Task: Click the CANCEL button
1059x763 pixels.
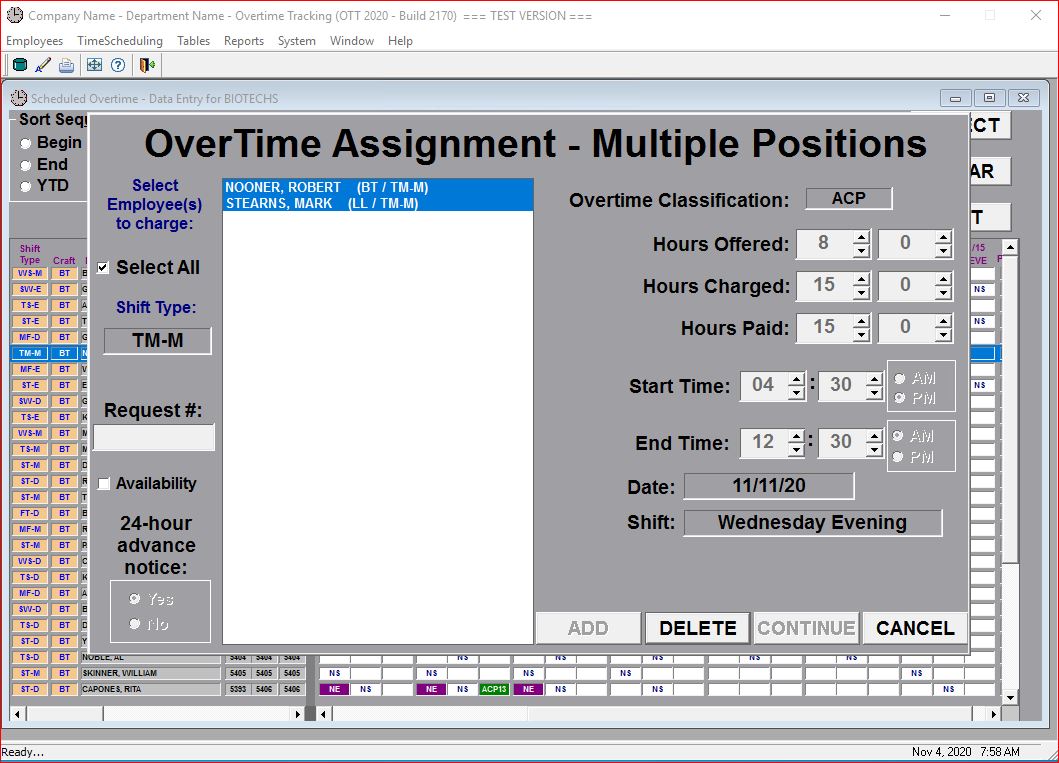Action: point(914,628)
